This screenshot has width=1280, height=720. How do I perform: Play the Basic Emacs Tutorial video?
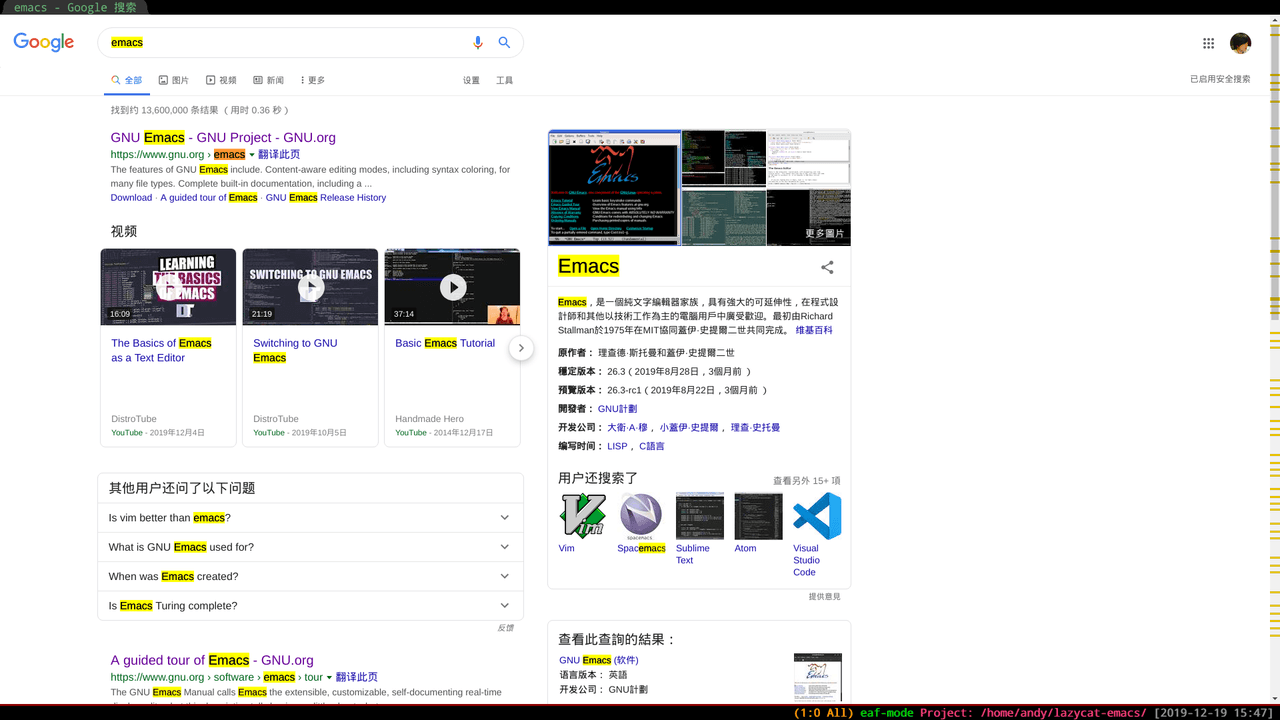point(453,287)
